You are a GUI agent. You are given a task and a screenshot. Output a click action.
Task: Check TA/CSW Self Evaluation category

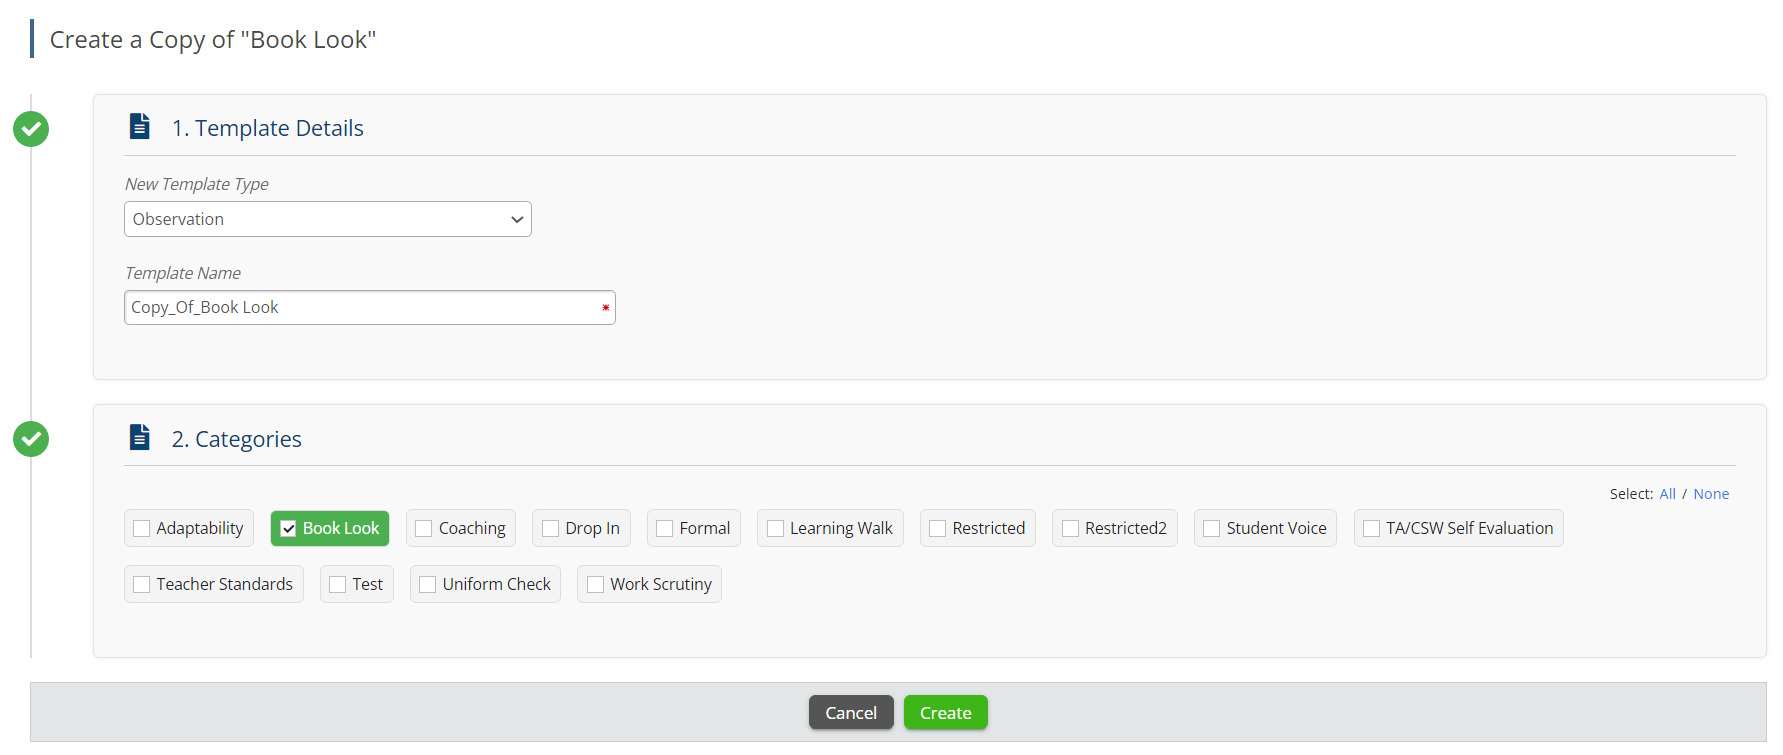tap(1371, 529)
